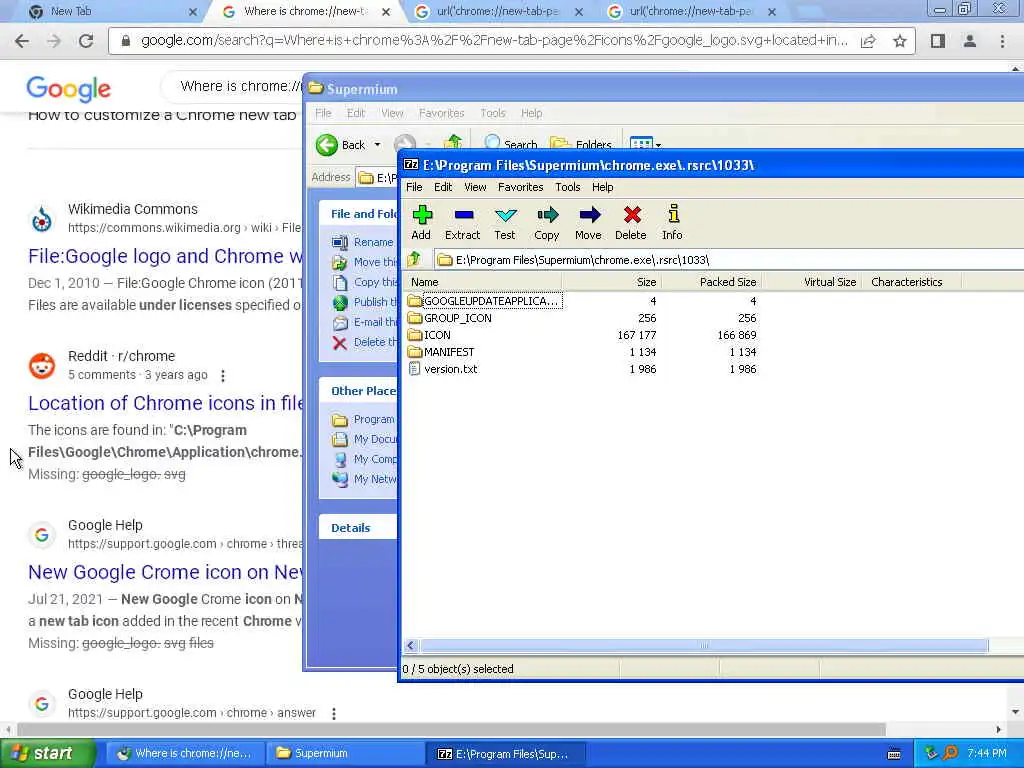Open My Documents in Other Places
1024x768 pixels.
click(364, 440)
